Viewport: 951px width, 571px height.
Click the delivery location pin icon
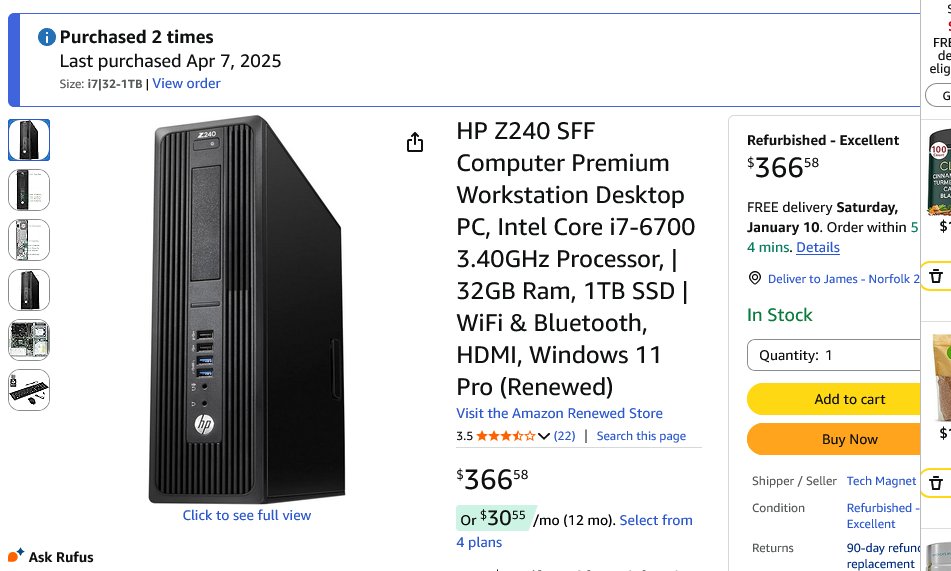[755, 279]
